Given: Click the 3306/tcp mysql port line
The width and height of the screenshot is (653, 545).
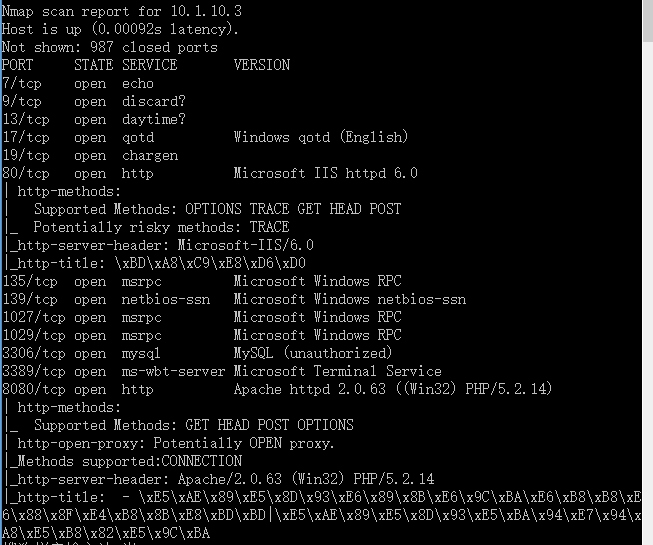Looking at the screenshot, I should point(197,353).
